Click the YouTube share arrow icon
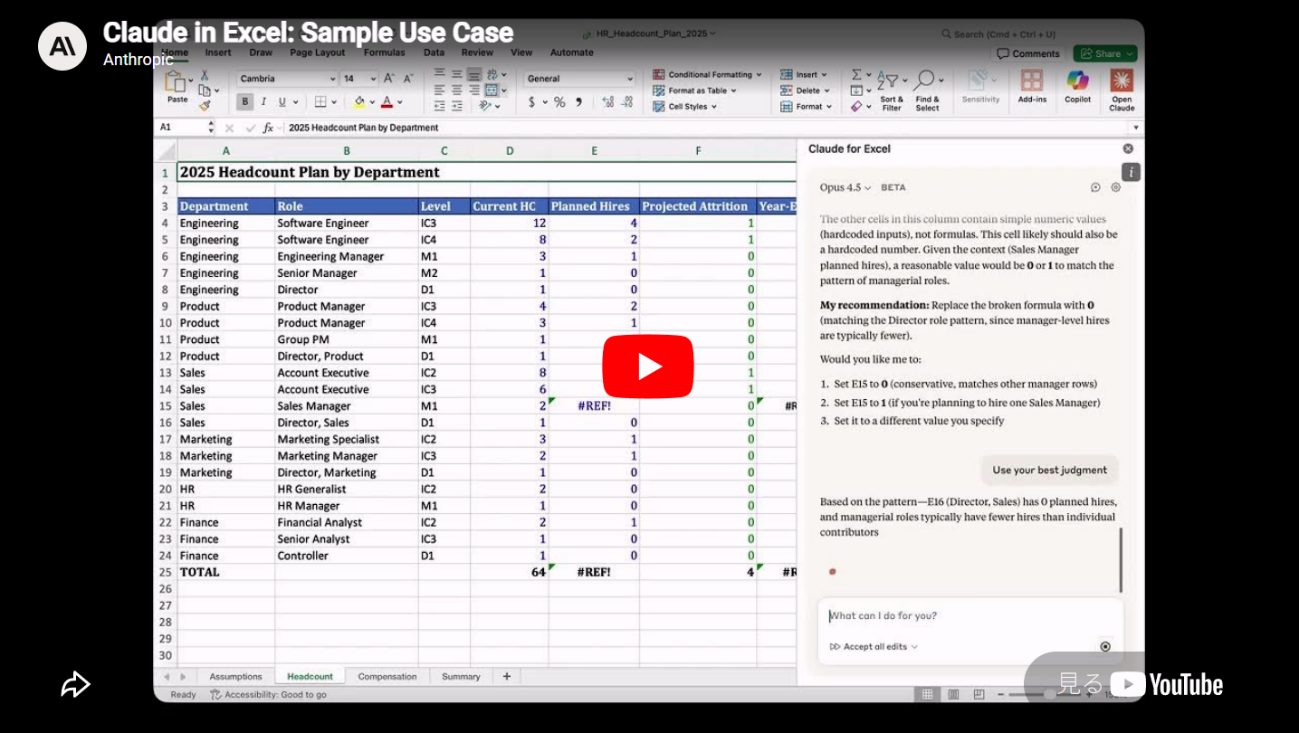 tap(76, 684)
